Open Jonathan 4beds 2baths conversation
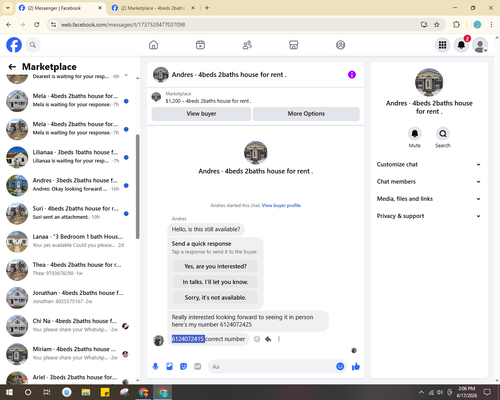 pos(68,298)
